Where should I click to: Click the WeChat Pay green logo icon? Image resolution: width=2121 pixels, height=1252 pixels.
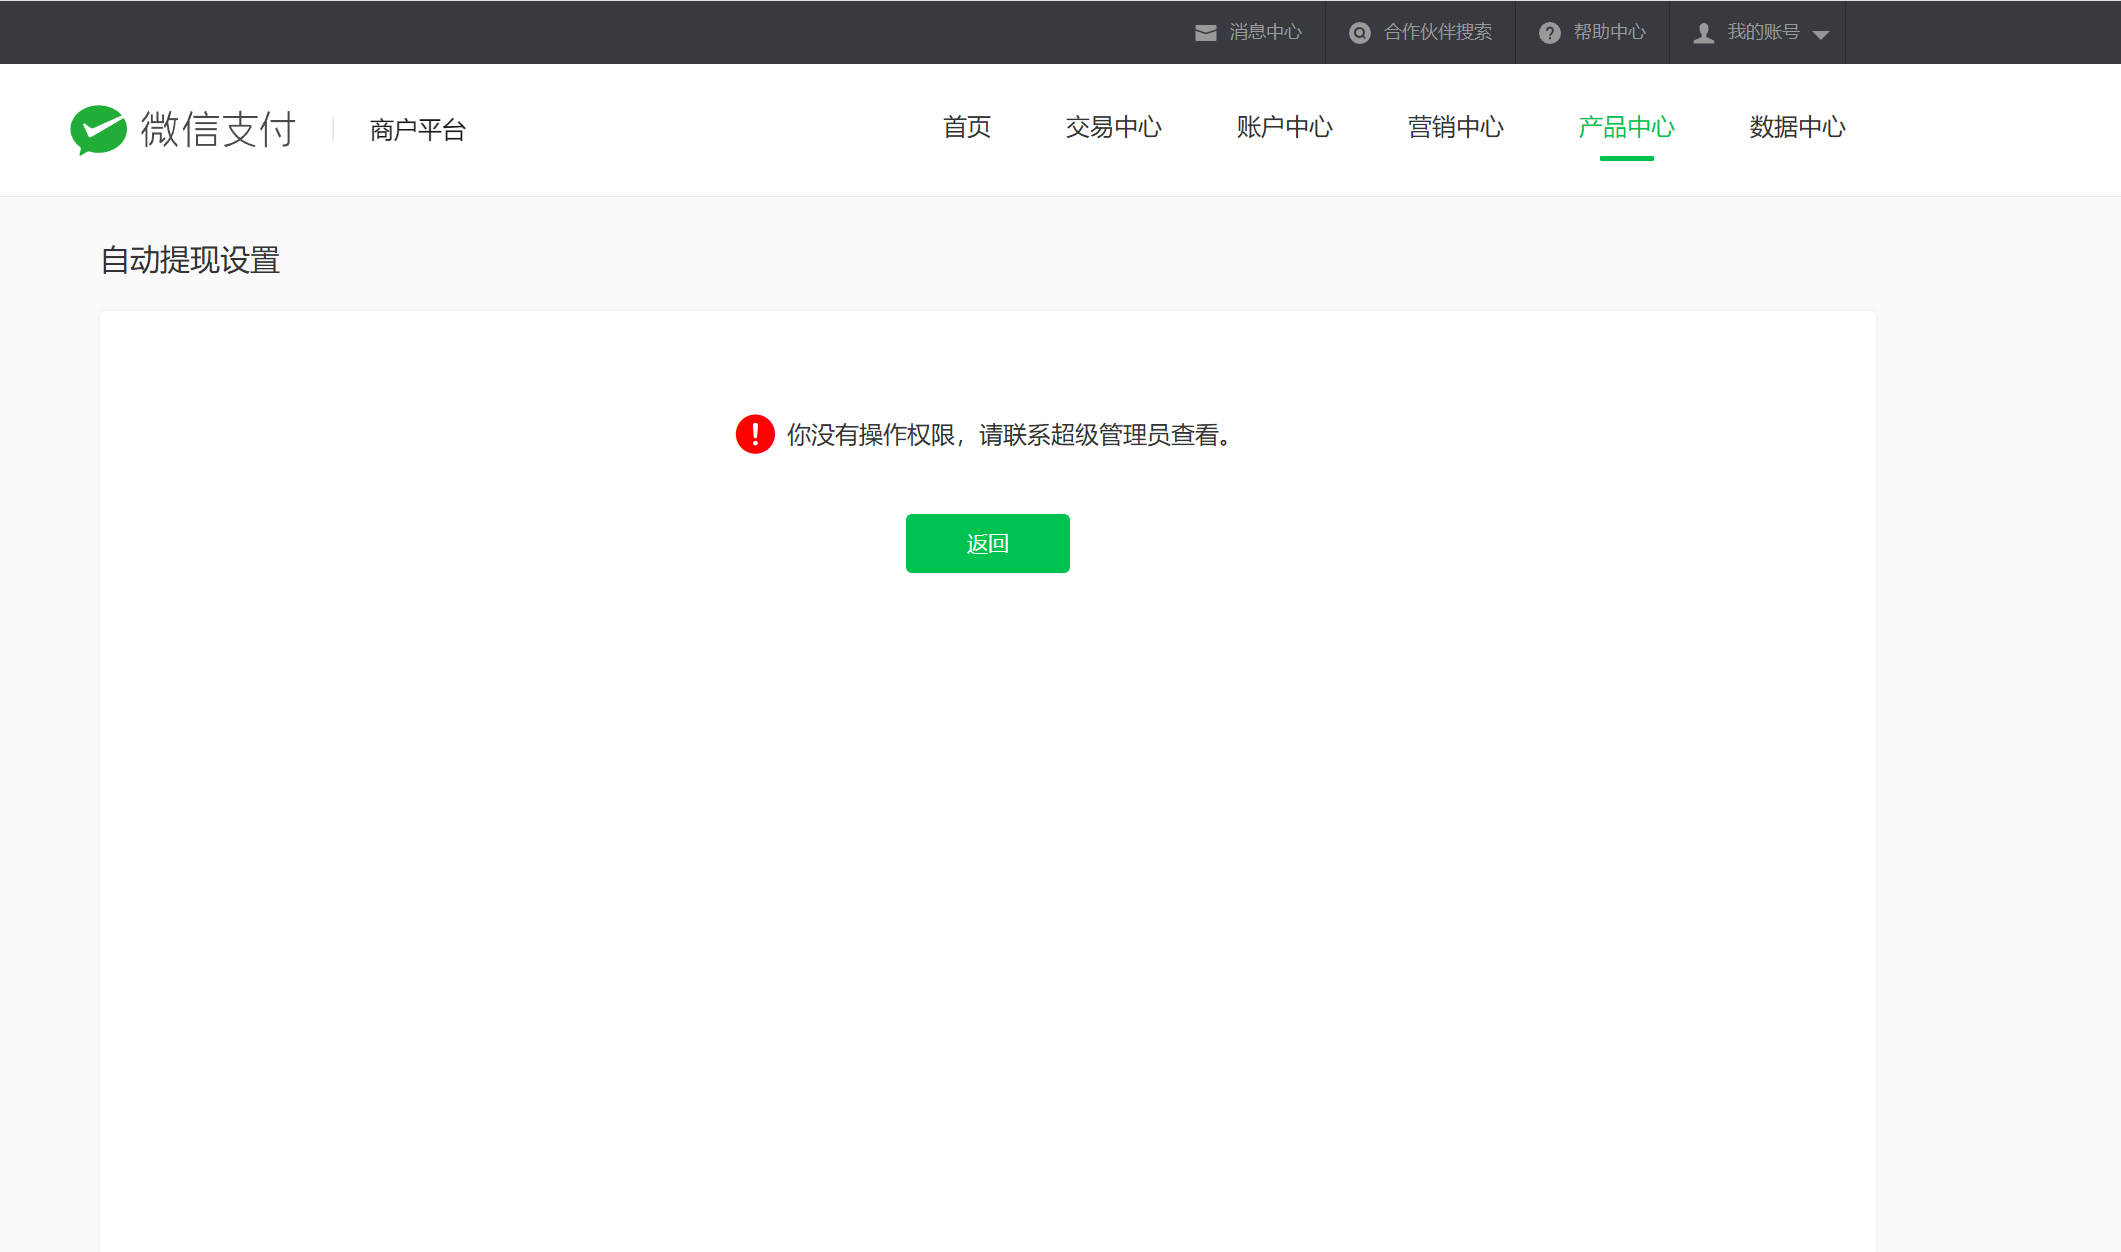pyautogui.click(x=98, y=129)
